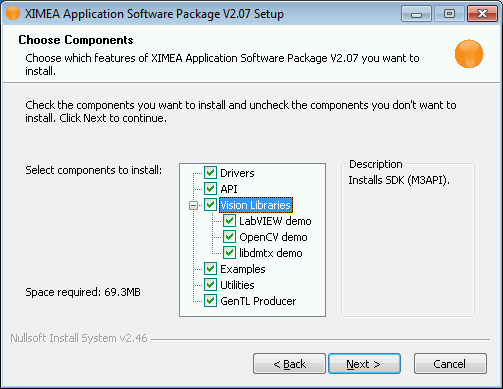Uncheck the Utilities checkbox

point(210,285)
